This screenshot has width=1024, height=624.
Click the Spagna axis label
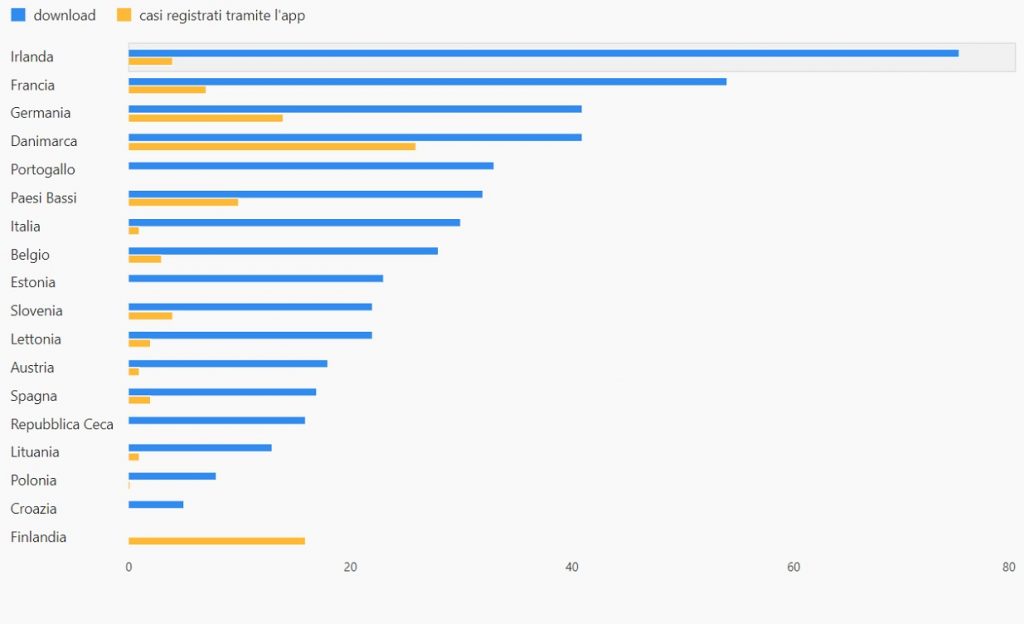(x=33, y=396)
